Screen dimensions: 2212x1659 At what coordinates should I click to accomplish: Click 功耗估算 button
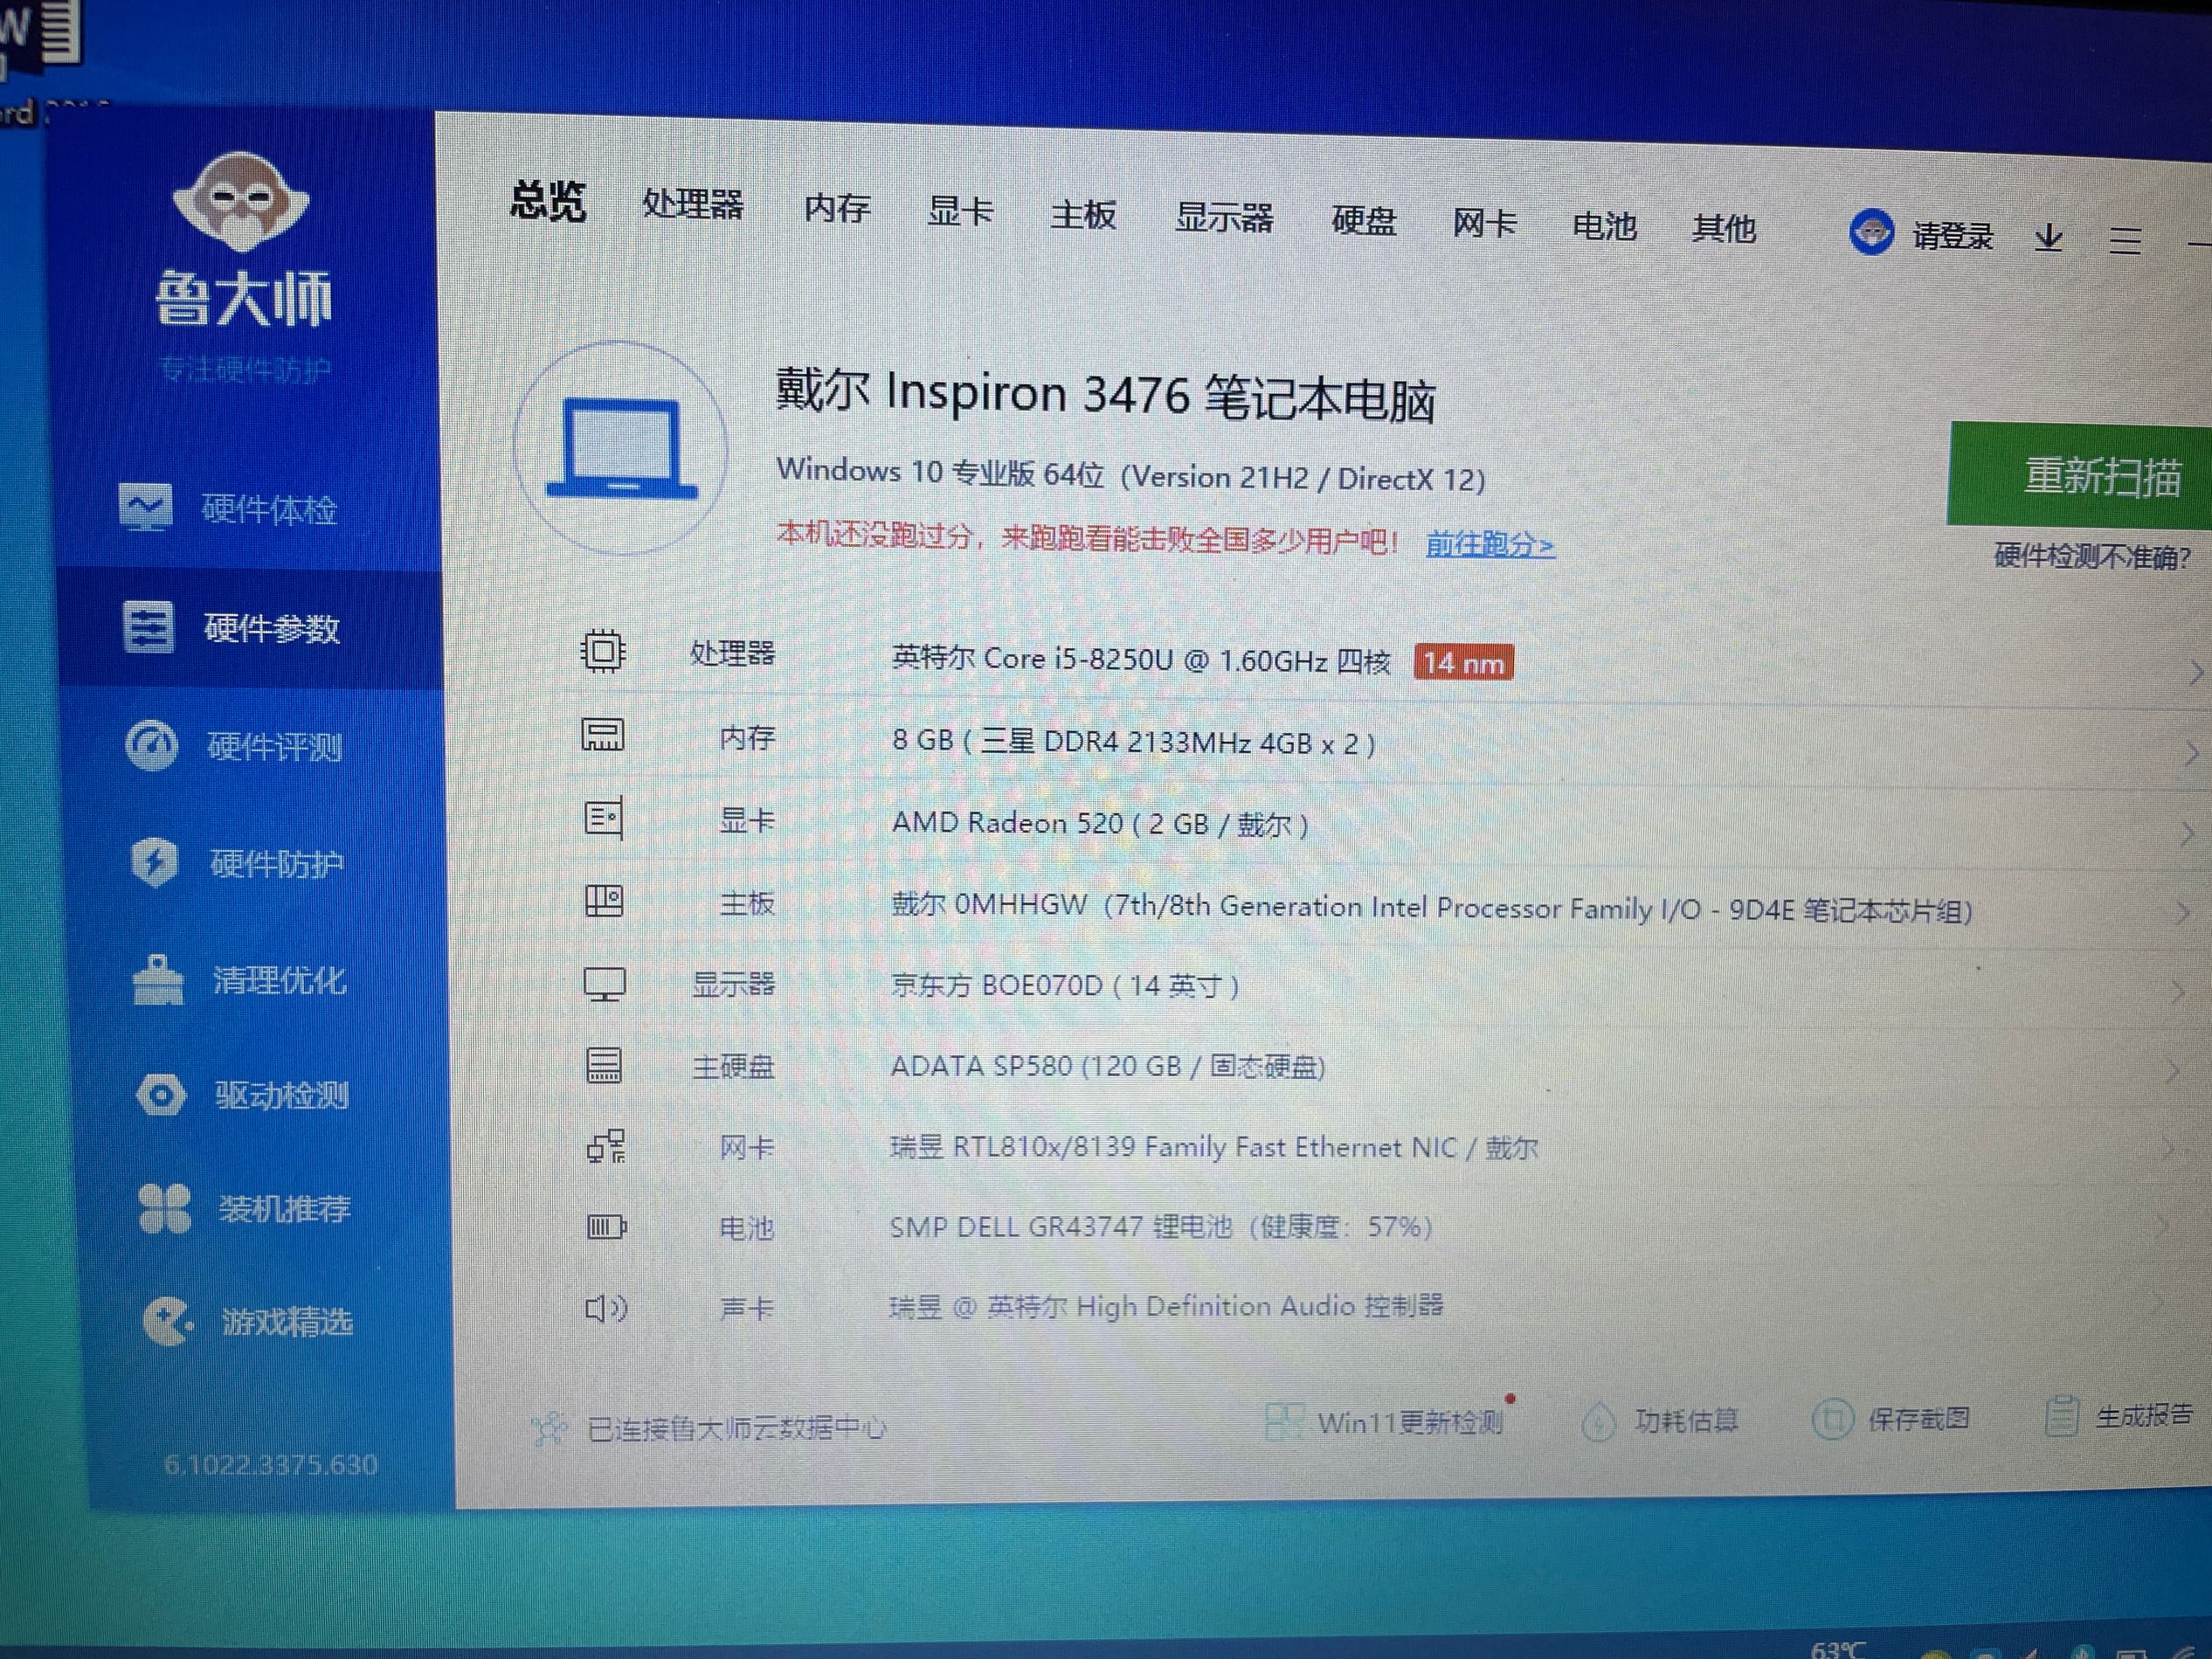(1661, 1421)
